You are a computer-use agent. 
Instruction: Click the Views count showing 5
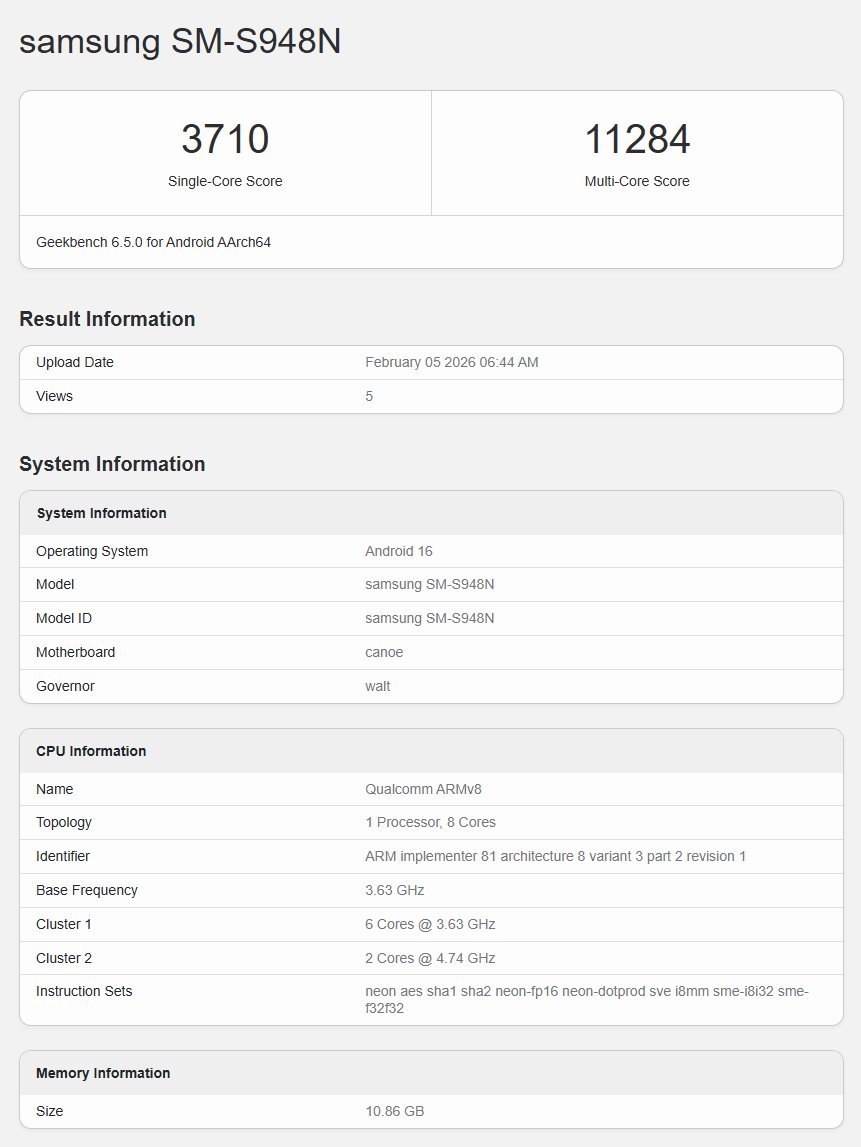pos(369,396)
